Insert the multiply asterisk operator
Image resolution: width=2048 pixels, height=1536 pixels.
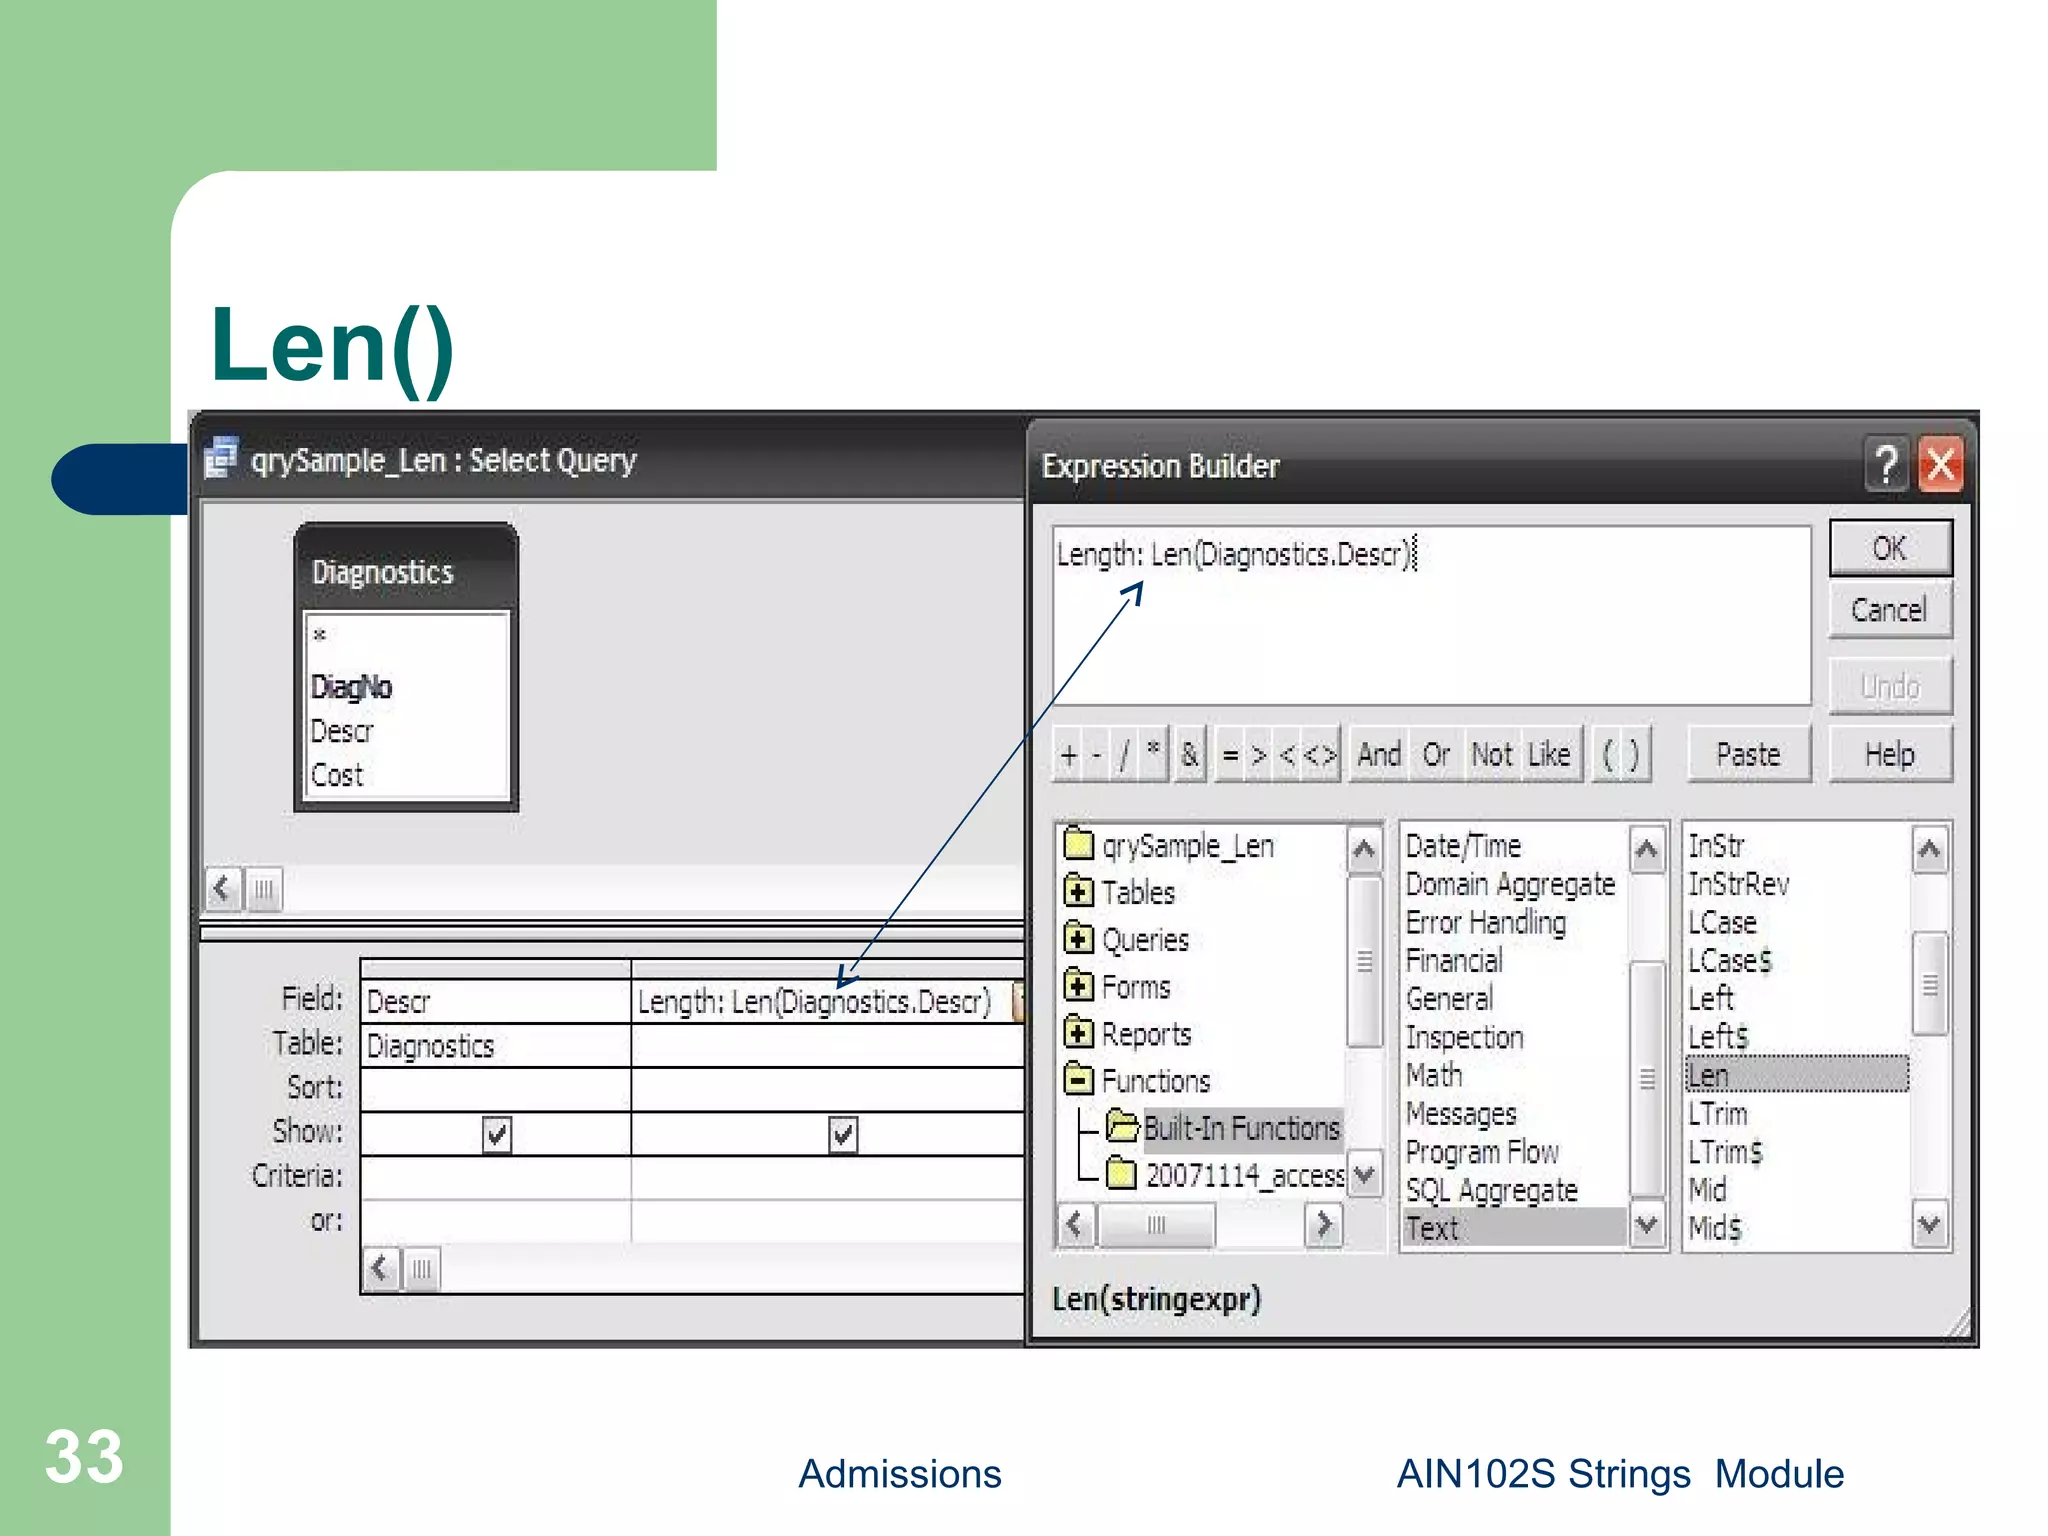coord(1153,752)
